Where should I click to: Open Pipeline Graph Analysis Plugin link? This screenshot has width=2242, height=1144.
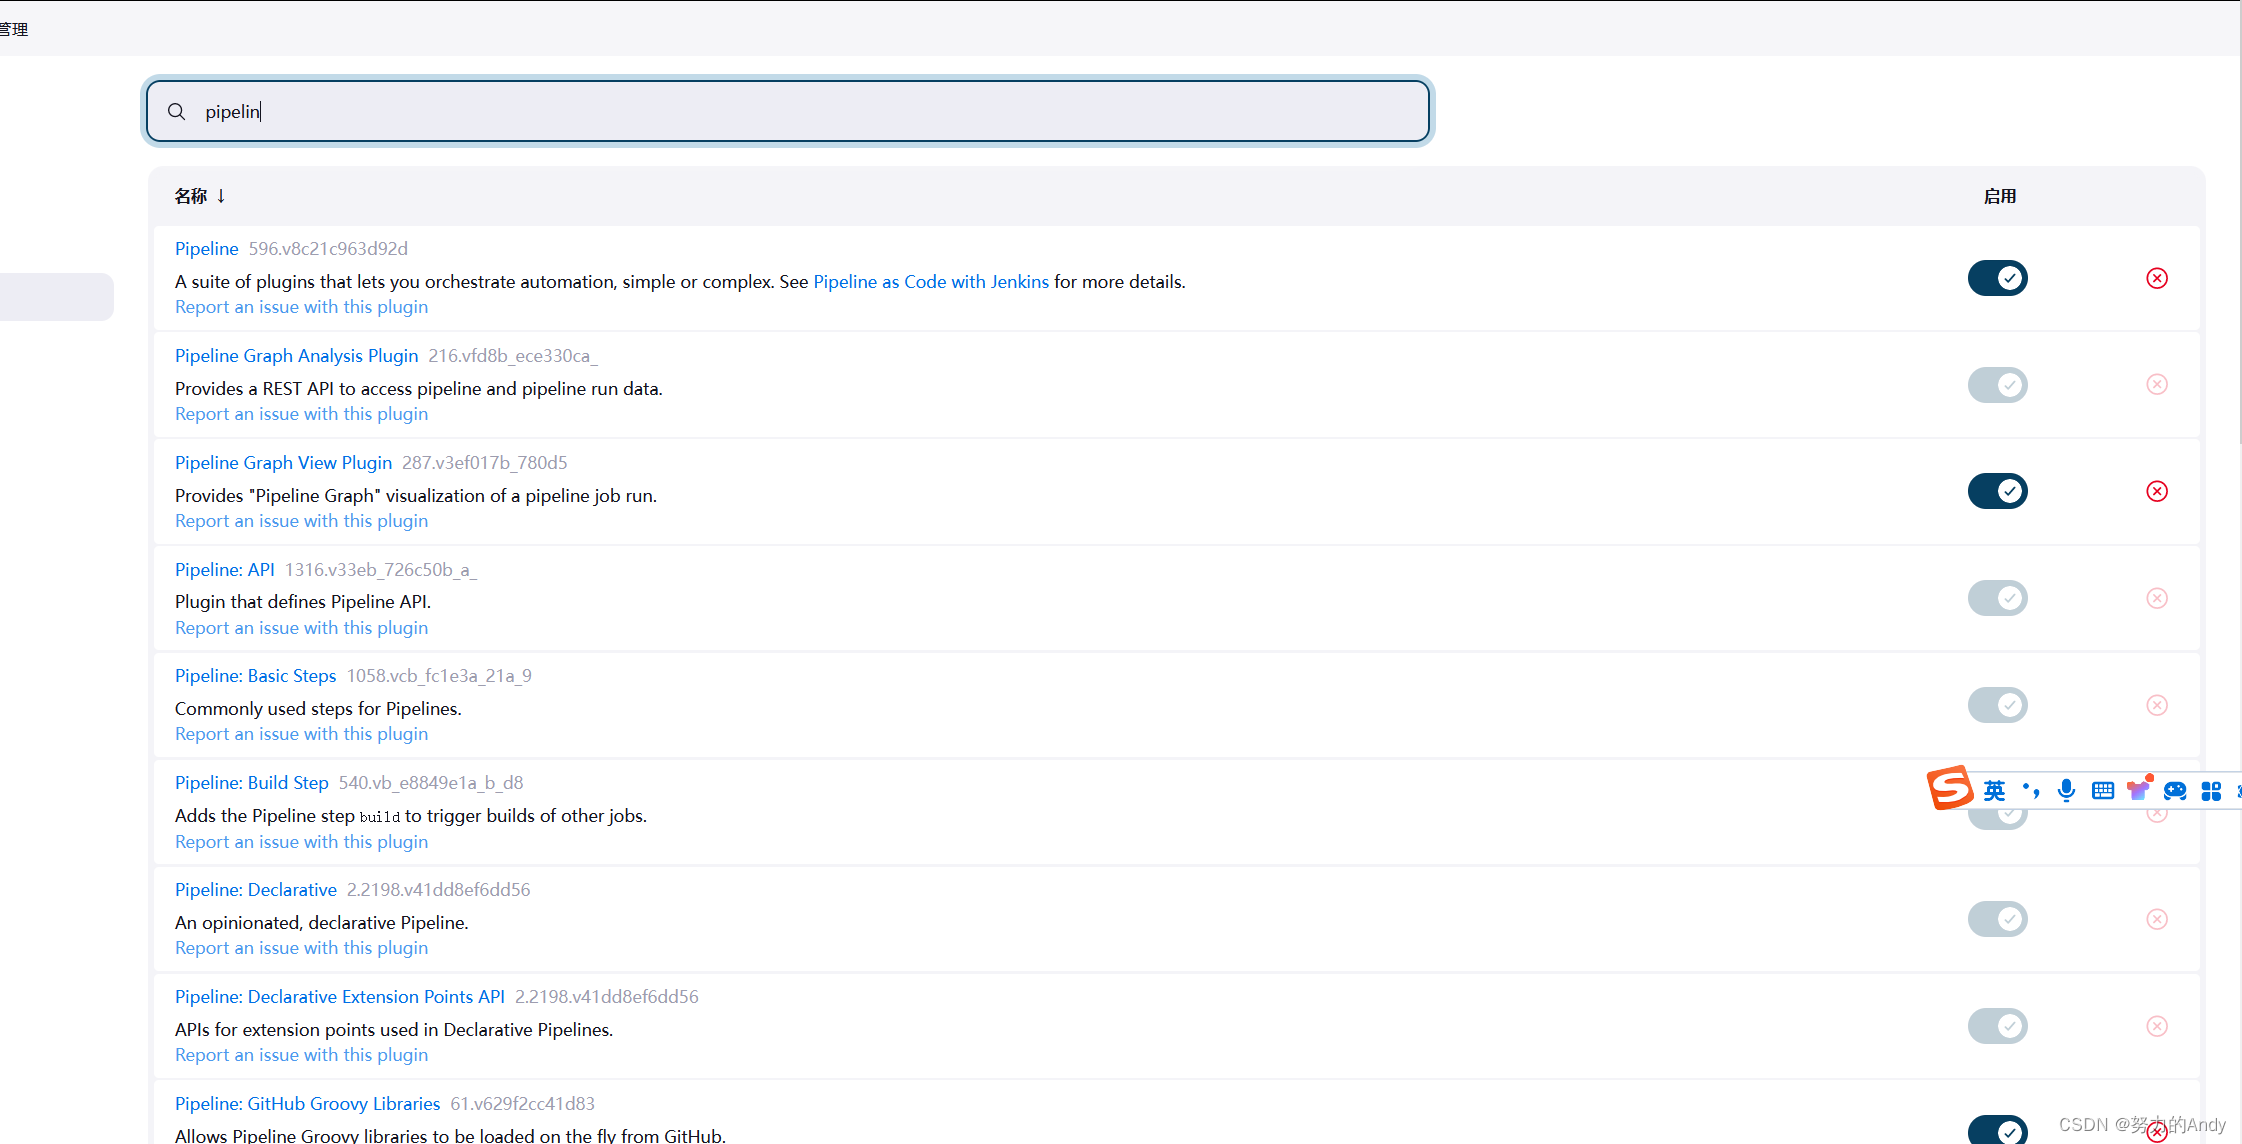(x=296, y=356)
